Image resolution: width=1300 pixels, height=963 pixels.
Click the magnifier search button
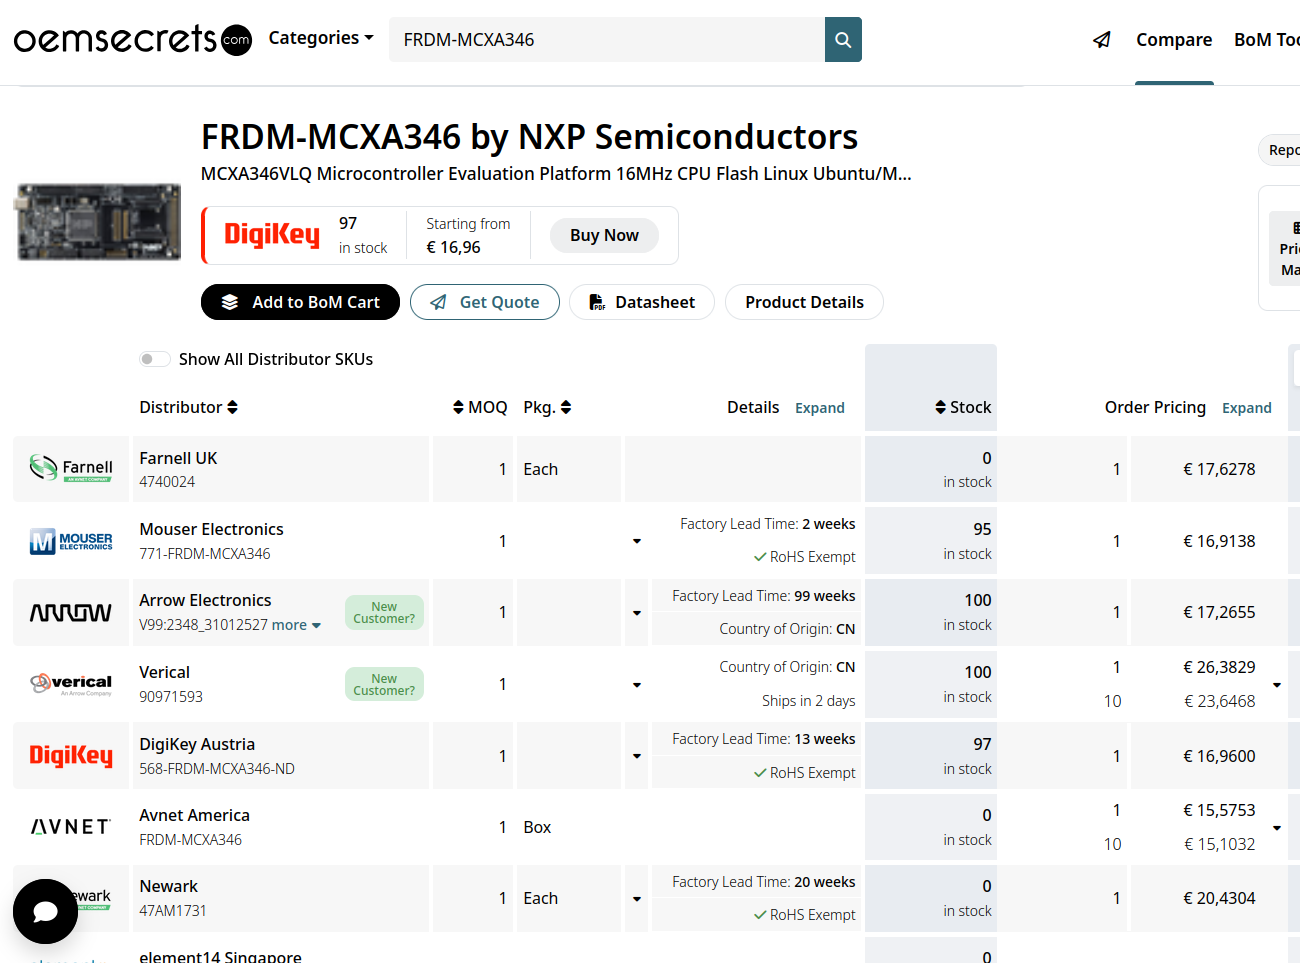843,39
